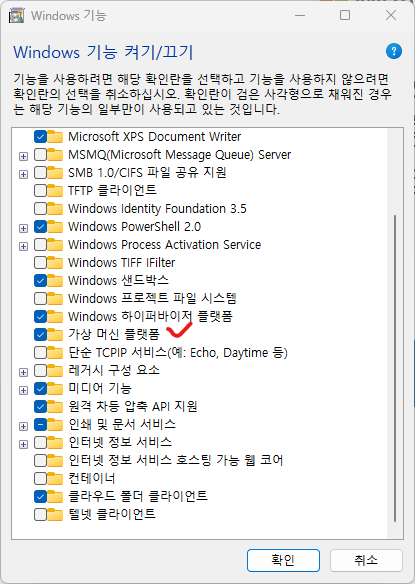Uncheck Windows PowerShell 2.0

pos(40,226)
